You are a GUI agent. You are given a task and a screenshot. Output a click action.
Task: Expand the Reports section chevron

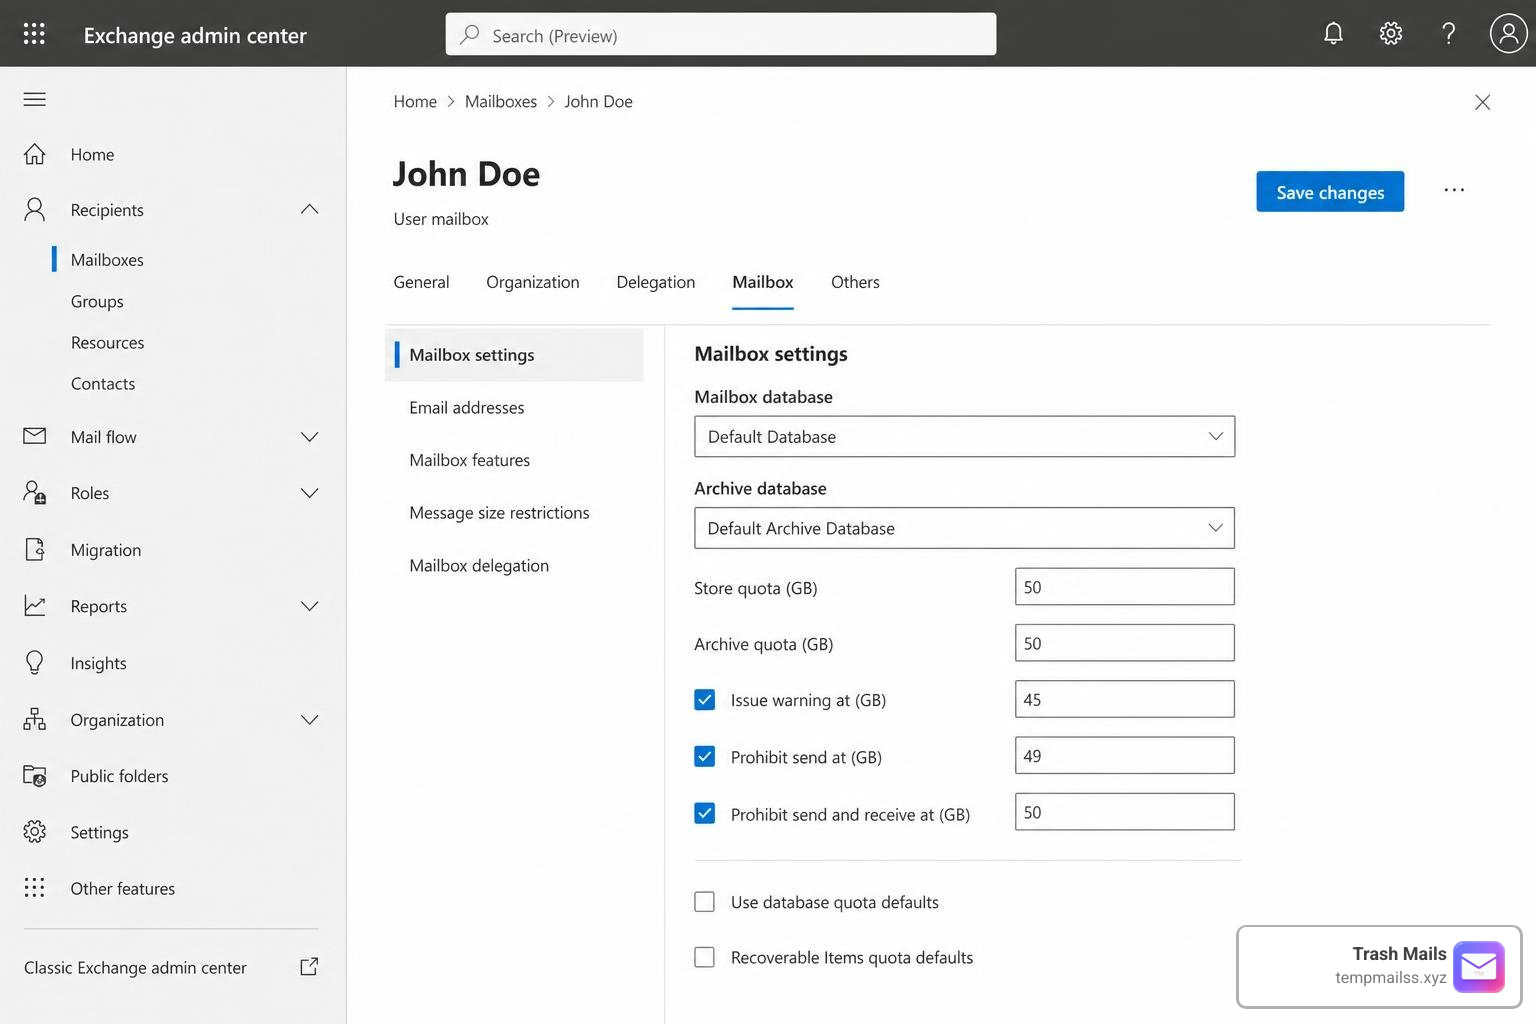(309, 606)
